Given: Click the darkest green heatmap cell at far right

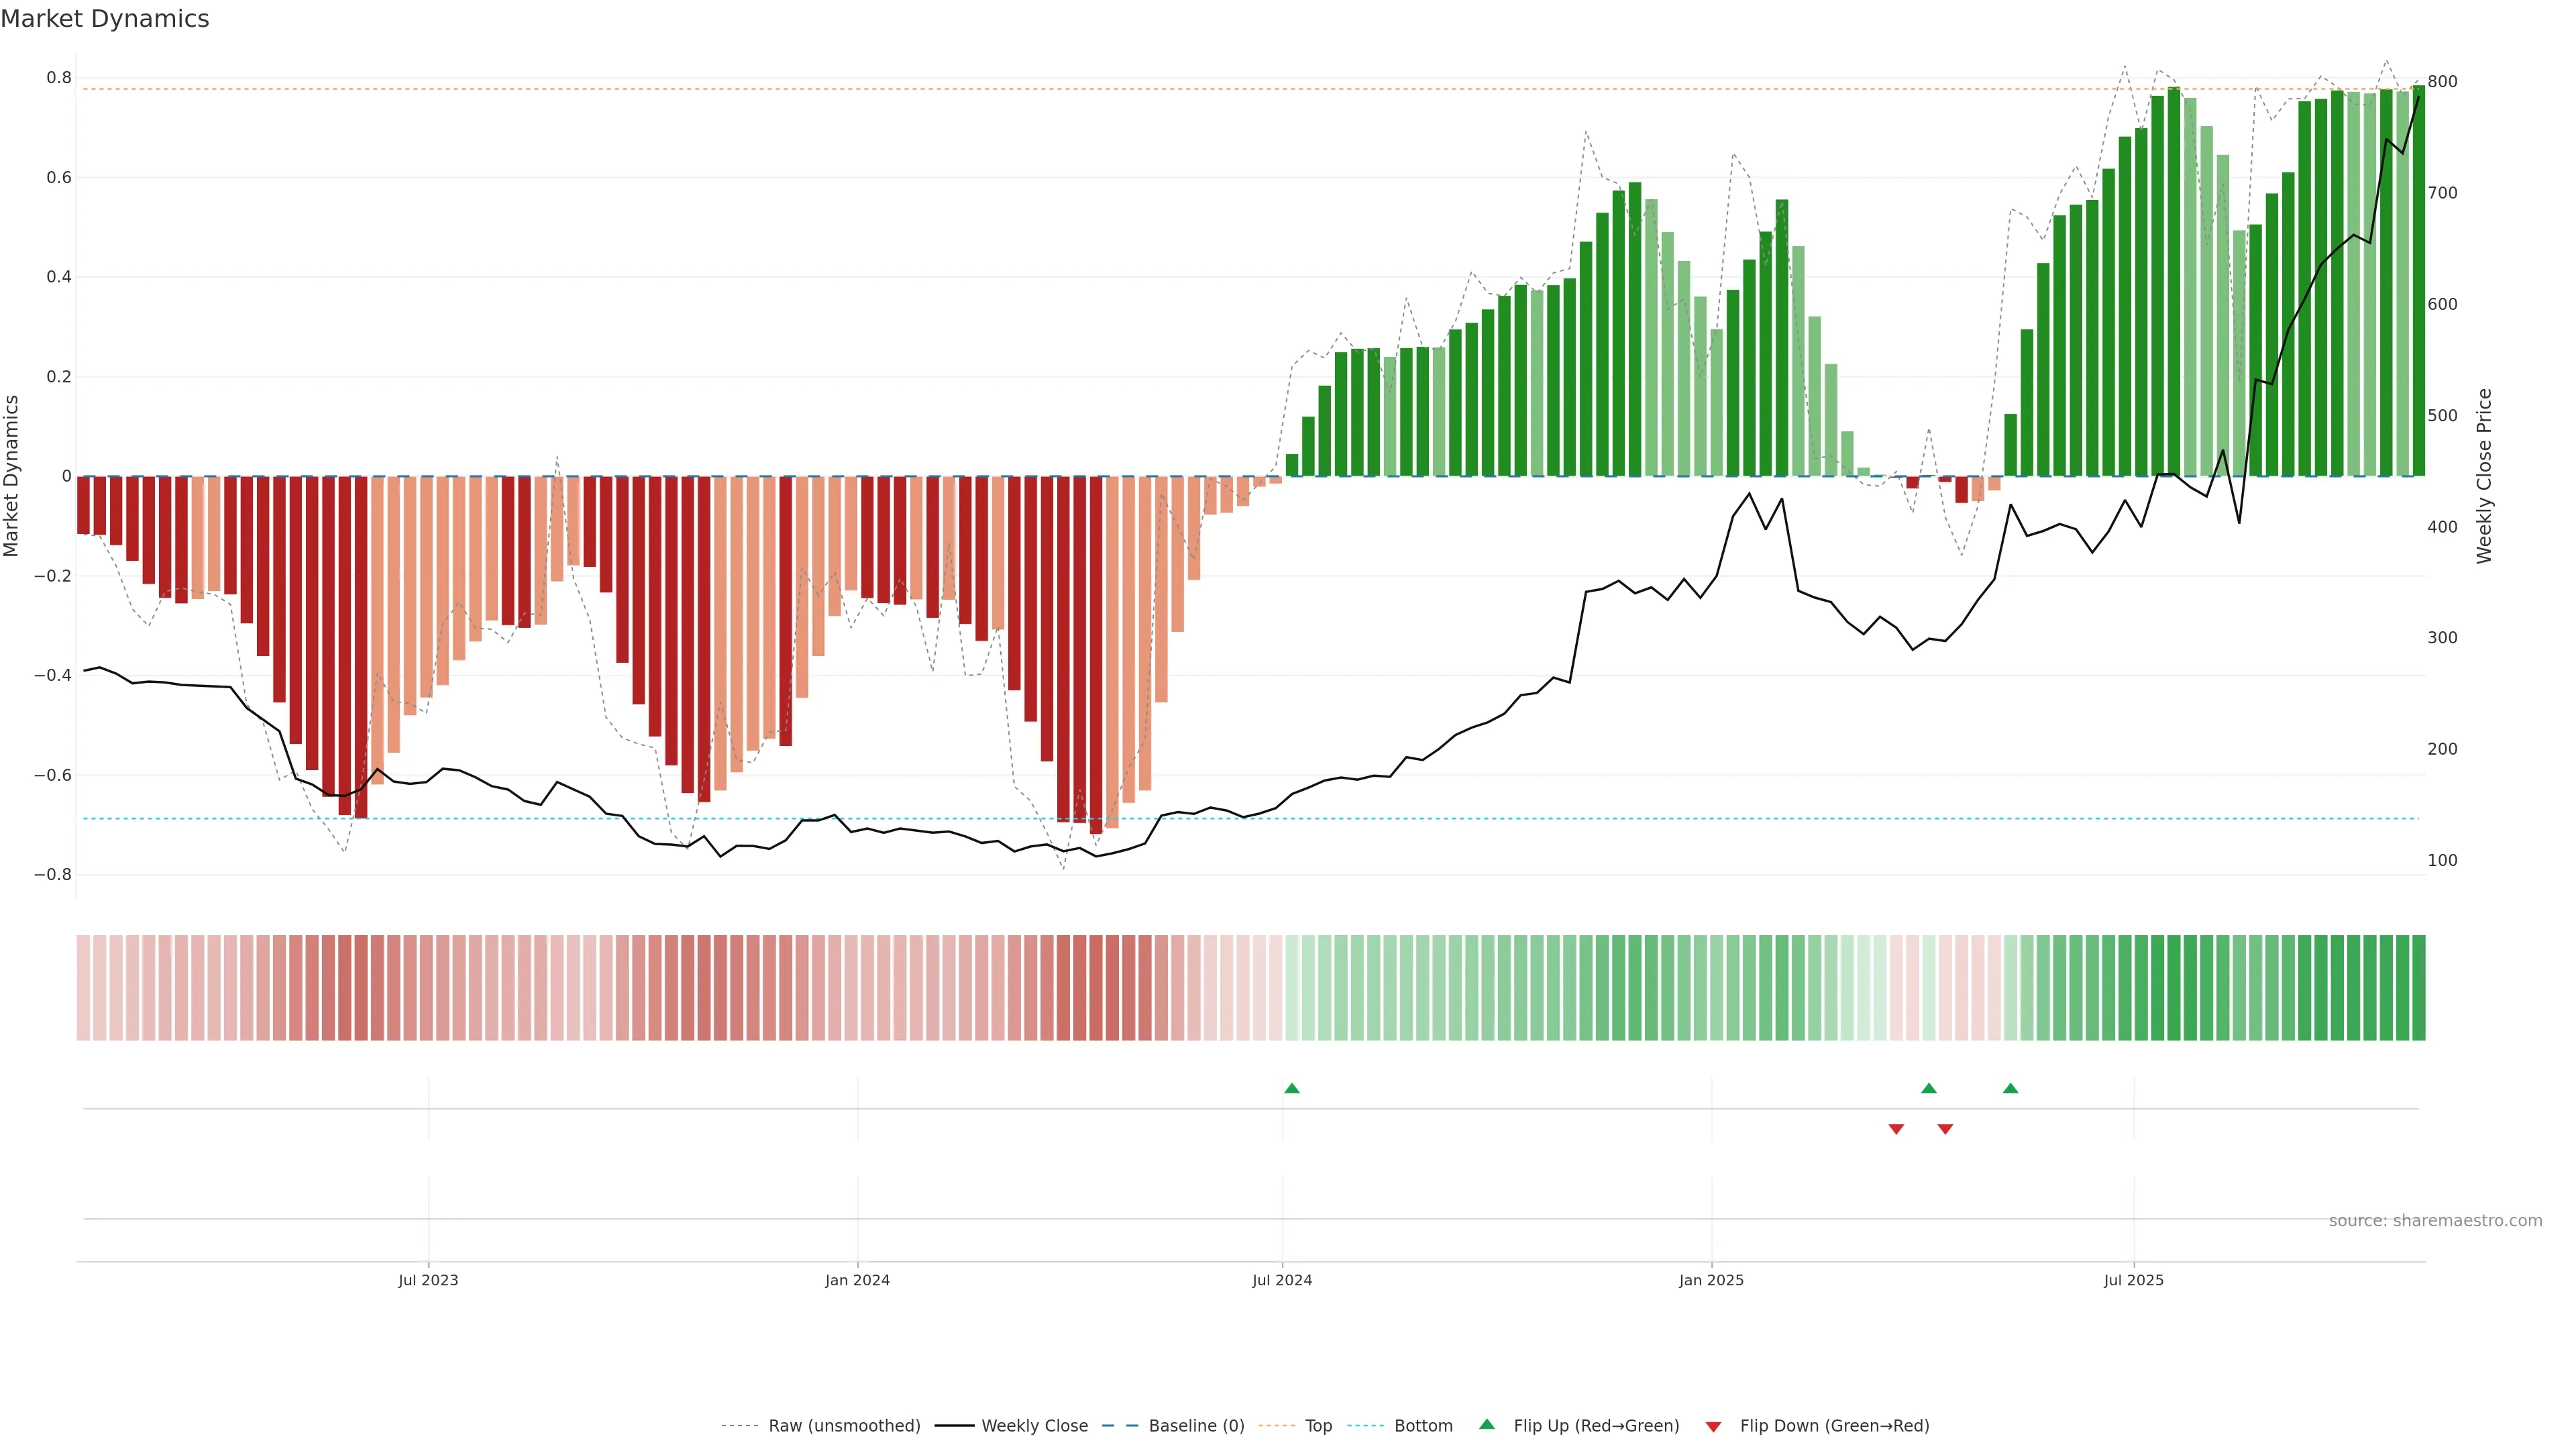Looking at the screenshot, I should [2418, 988].
